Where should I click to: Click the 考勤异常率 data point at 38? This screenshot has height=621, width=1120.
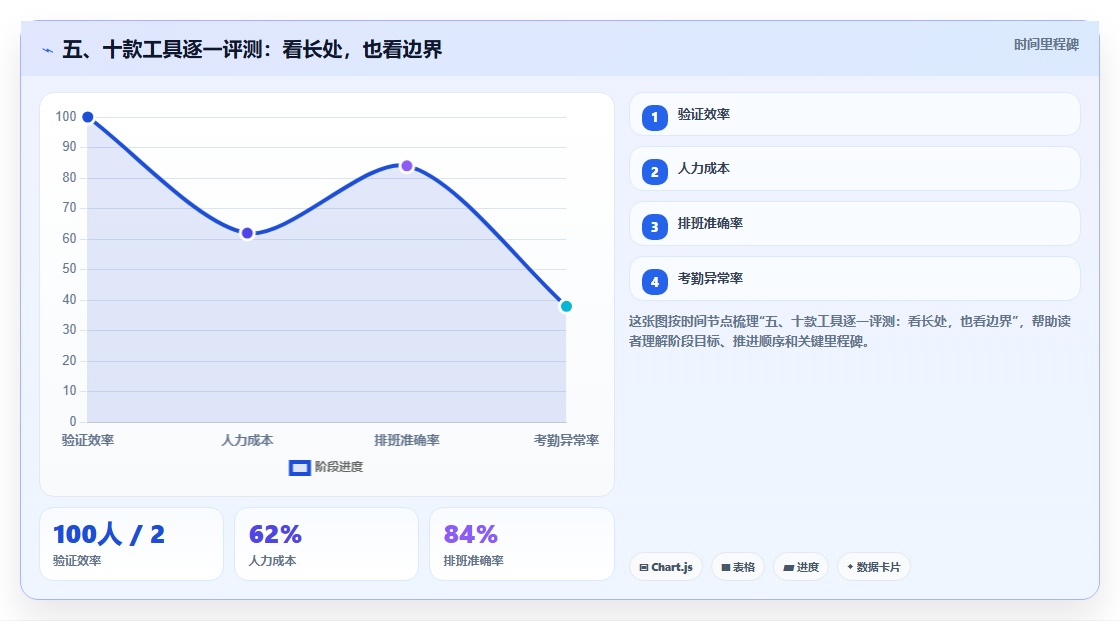point(566,307)
